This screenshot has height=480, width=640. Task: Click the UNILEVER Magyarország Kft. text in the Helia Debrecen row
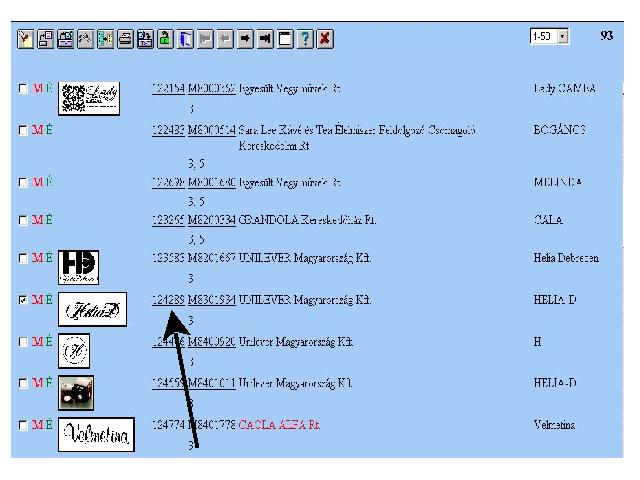(304, 258)
